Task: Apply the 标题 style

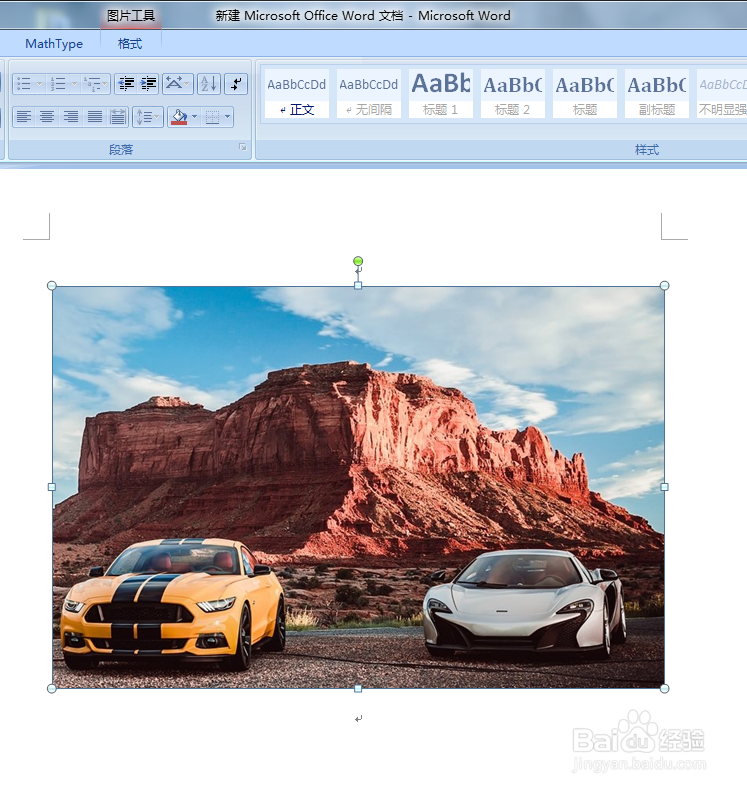Action: [585, 94]
